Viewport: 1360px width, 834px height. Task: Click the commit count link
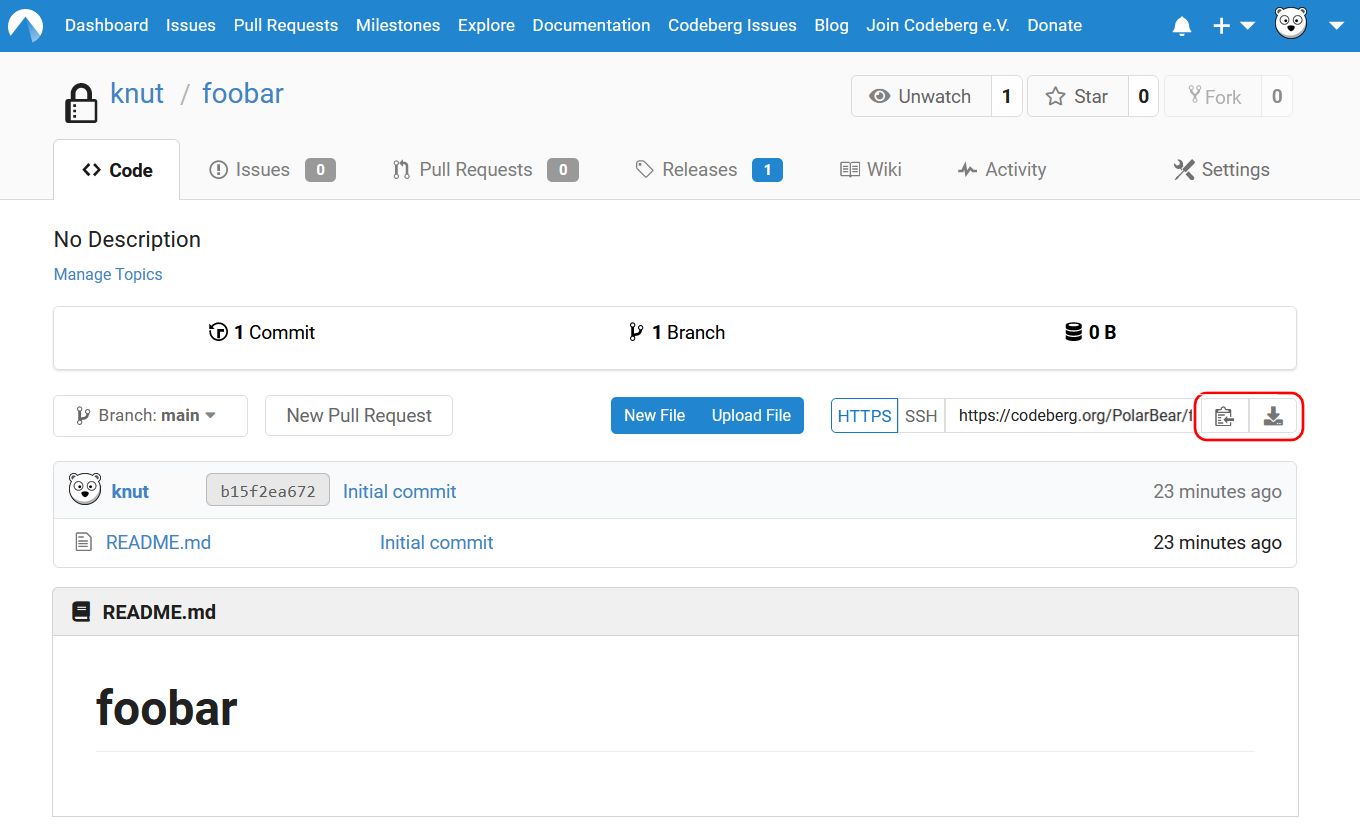pos(262,333)
